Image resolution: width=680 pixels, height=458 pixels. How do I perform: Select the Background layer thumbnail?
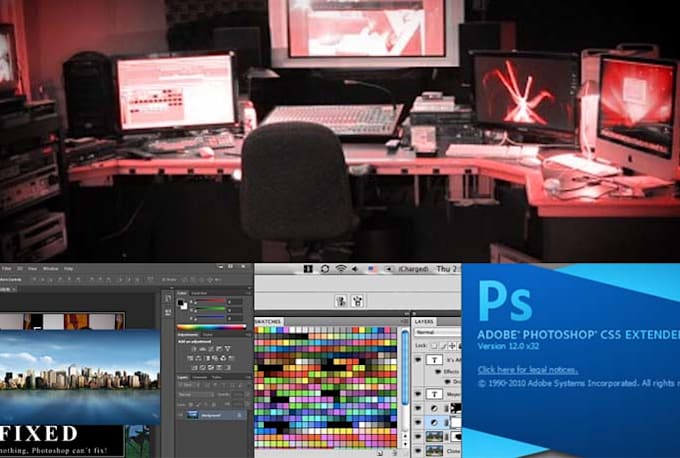(192, 415)
